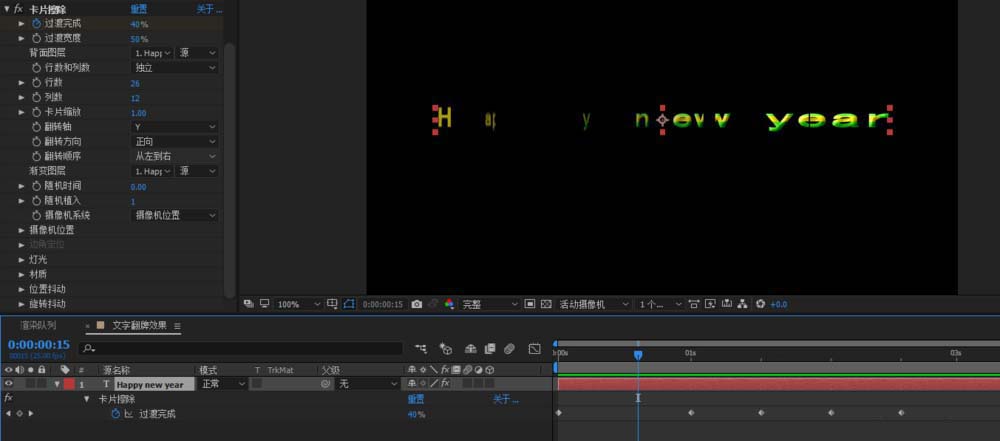The height and width of the screenshot is (441, 1000).
Task: Open the timeline panel menu icon
Action: point(177,326)
